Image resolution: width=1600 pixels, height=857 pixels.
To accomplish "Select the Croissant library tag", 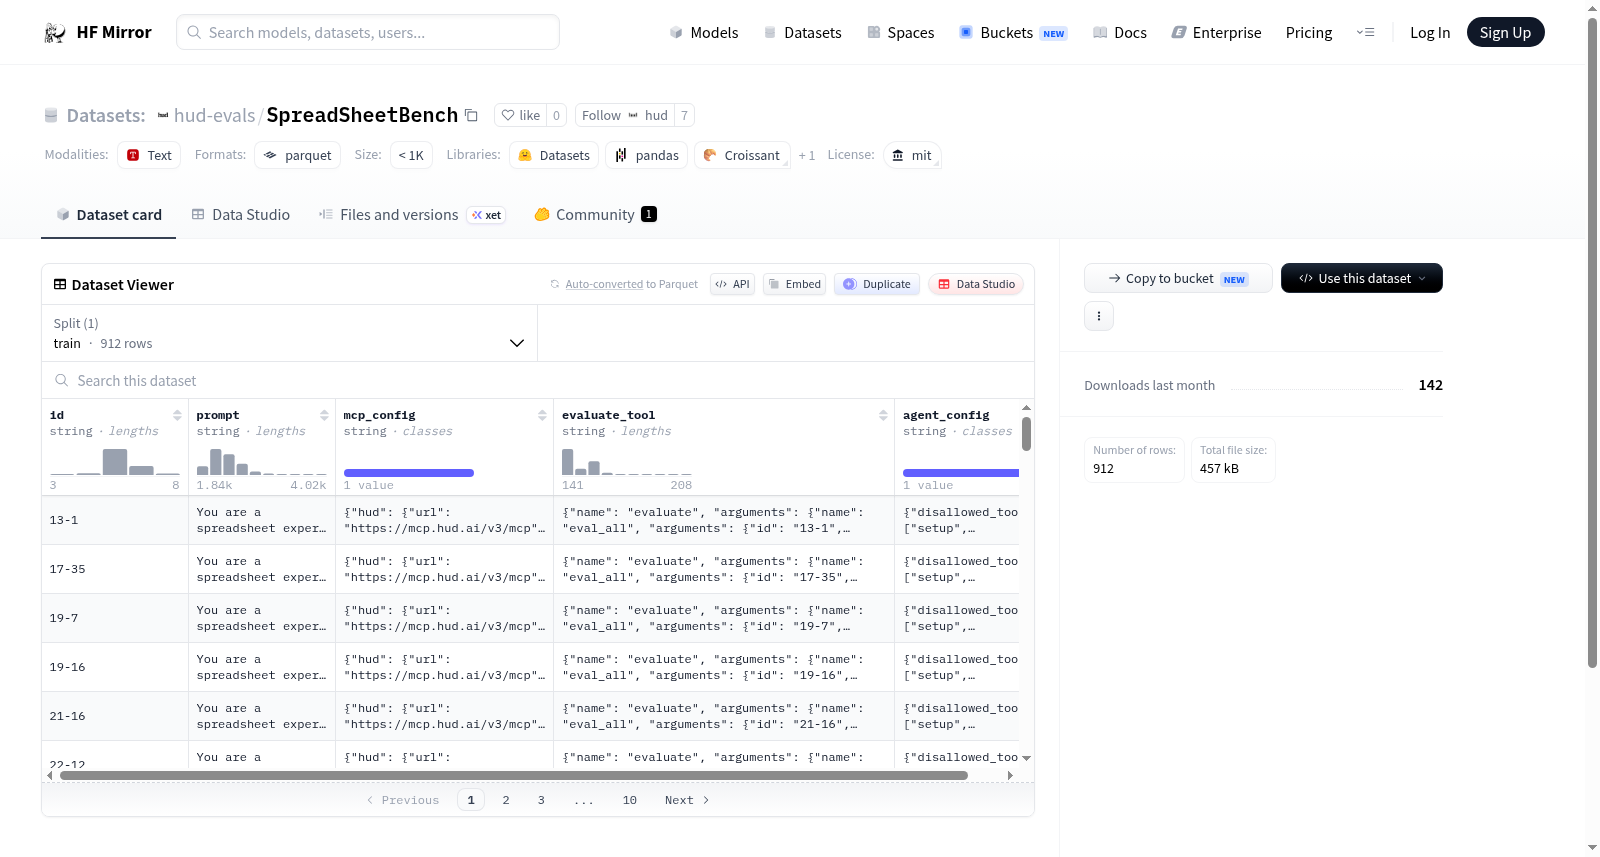I will pos(742,155).
